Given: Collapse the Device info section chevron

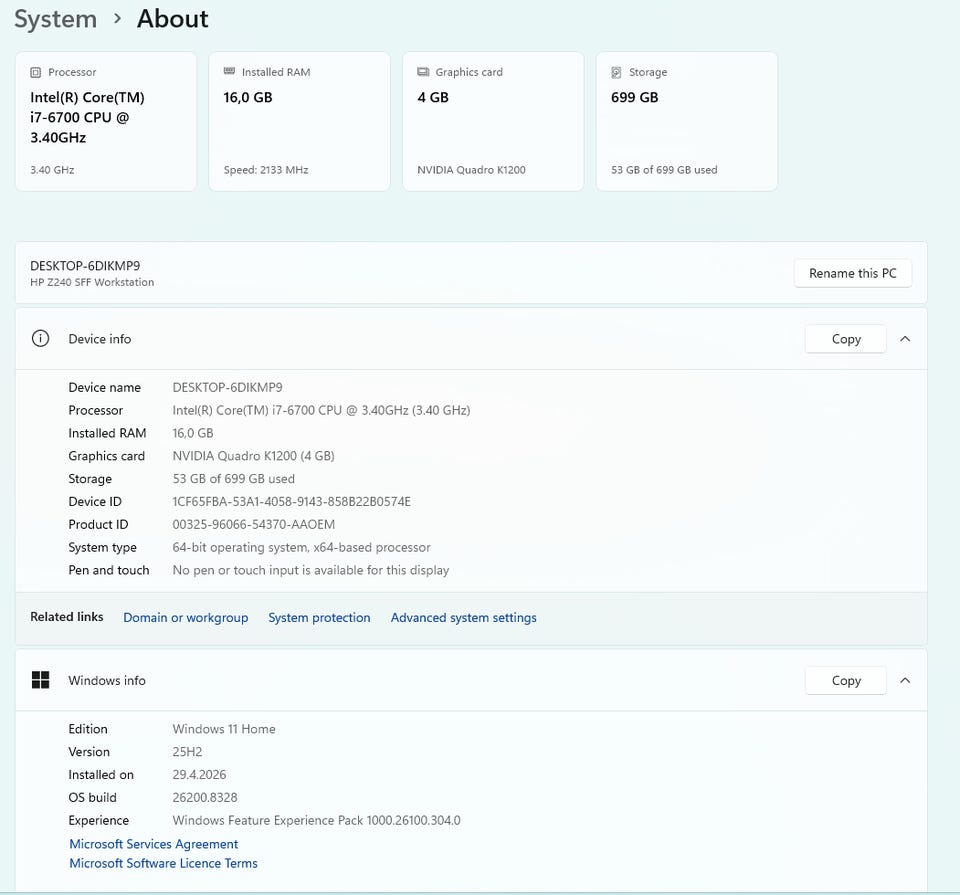Looking at the screenshot, I should point(906,339).
